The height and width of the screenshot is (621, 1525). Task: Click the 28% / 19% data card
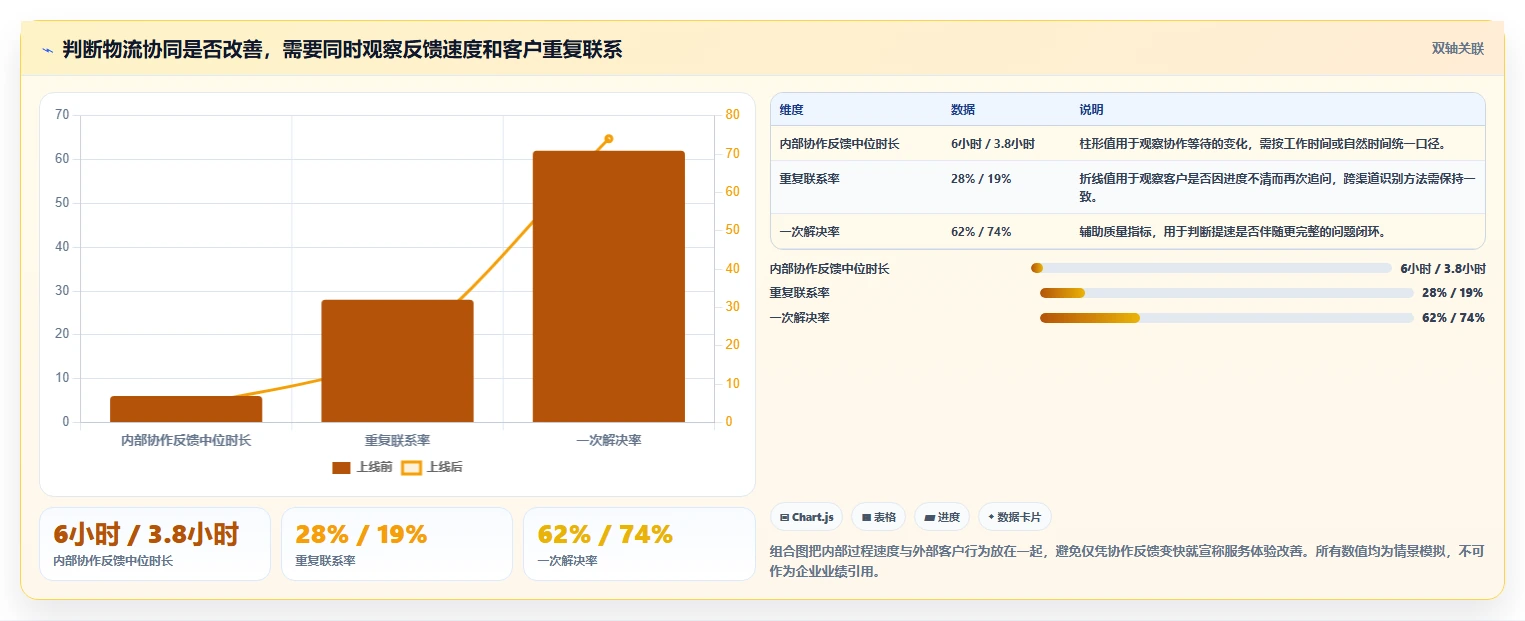pyautogui.click(x=397, y=544)
